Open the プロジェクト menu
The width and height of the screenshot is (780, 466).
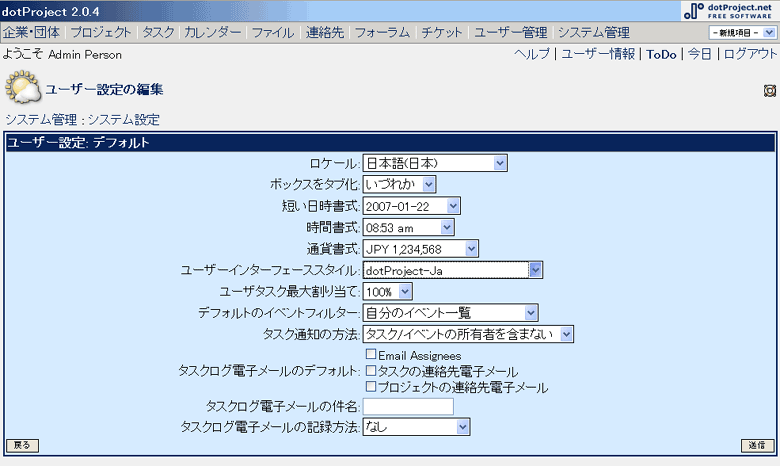100,32
